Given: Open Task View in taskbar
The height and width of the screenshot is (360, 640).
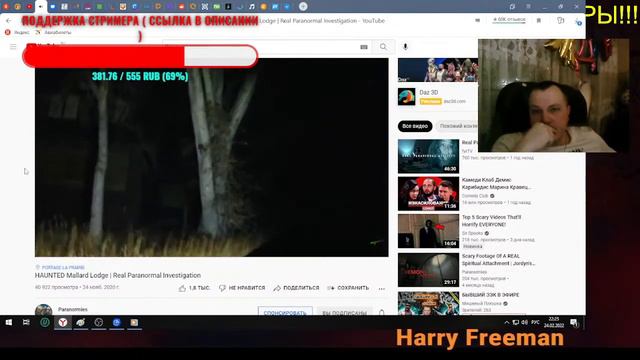Looking at the screenshot, I should coord(26,322).
